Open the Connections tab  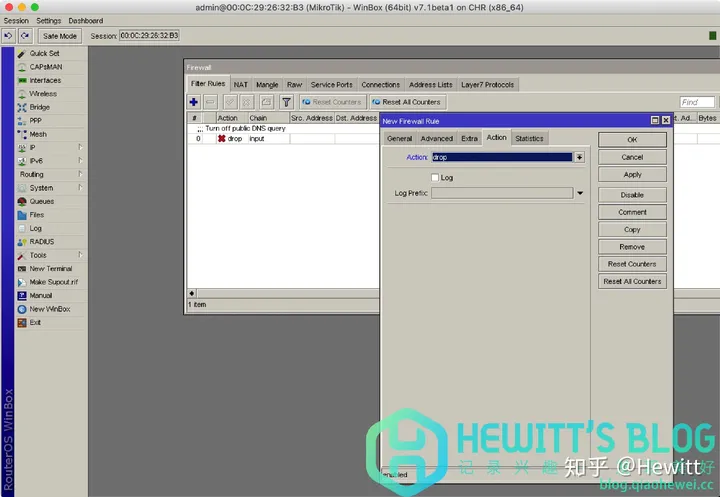click(381, 85)
